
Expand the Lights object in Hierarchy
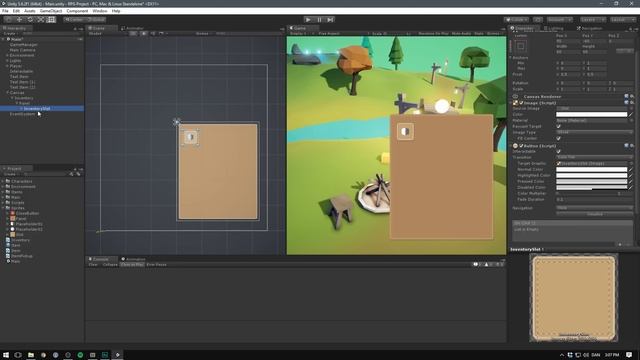pos(7,60)
